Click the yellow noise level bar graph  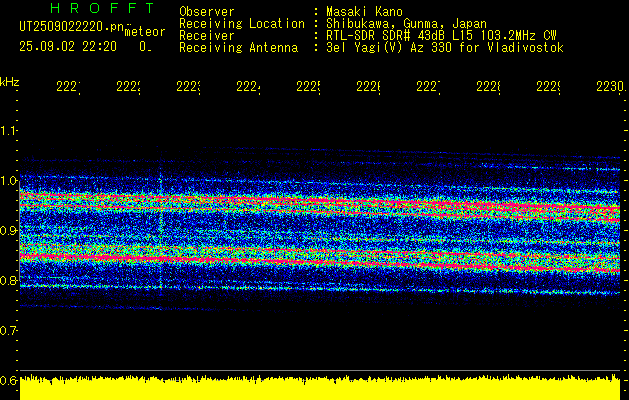[x=320, y=388]
